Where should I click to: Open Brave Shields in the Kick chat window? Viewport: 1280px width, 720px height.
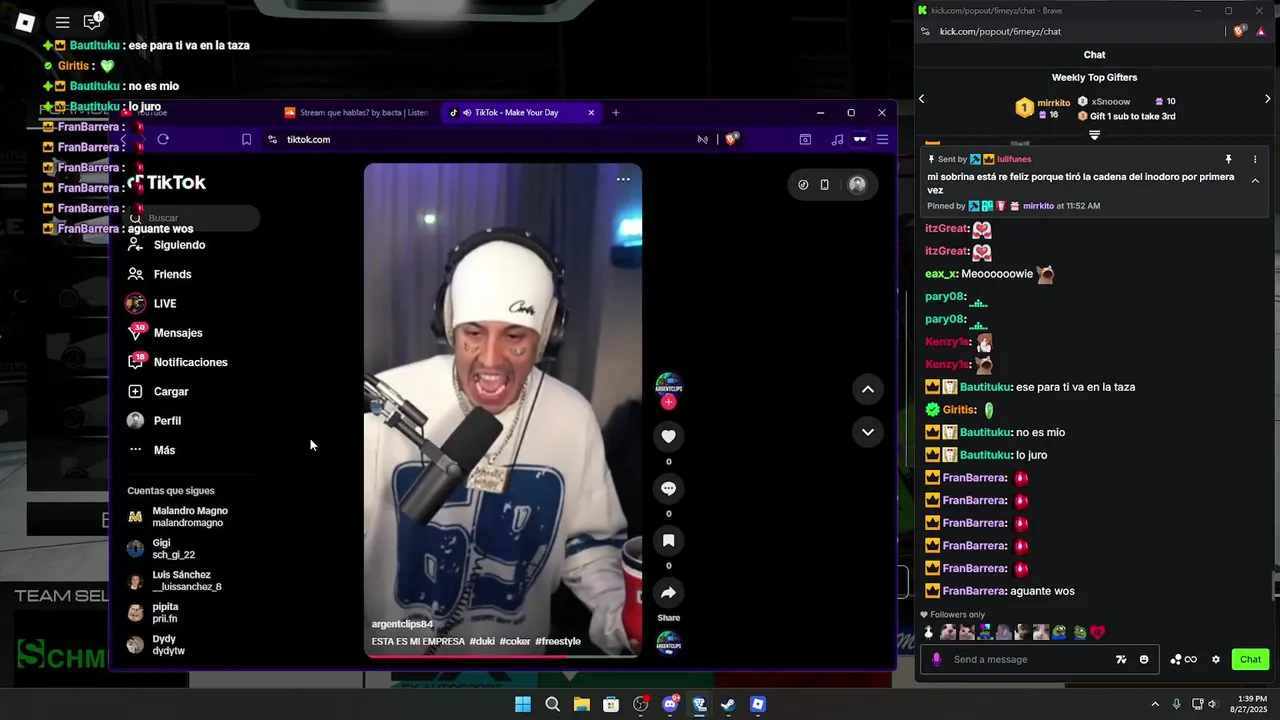pos(1240,31)
